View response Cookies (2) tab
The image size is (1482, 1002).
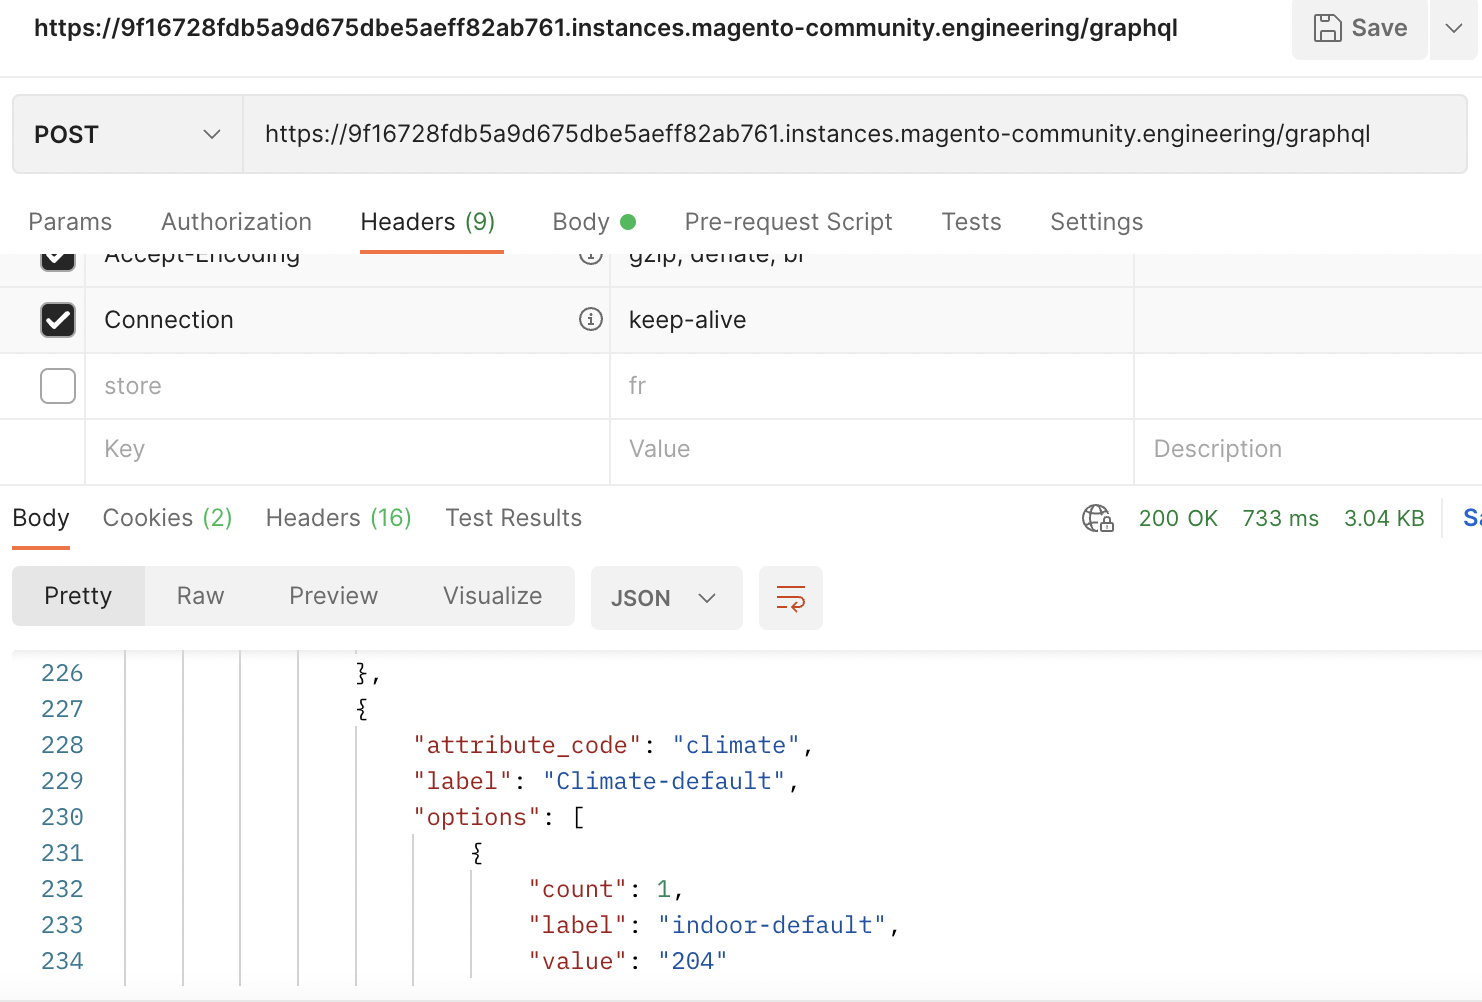166,518
